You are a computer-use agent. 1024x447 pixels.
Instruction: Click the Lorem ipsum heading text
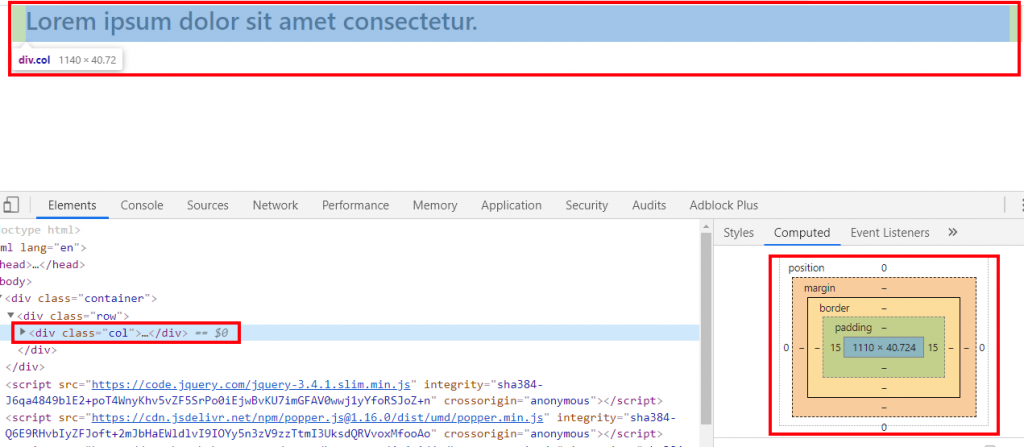[x=252, y=22]
